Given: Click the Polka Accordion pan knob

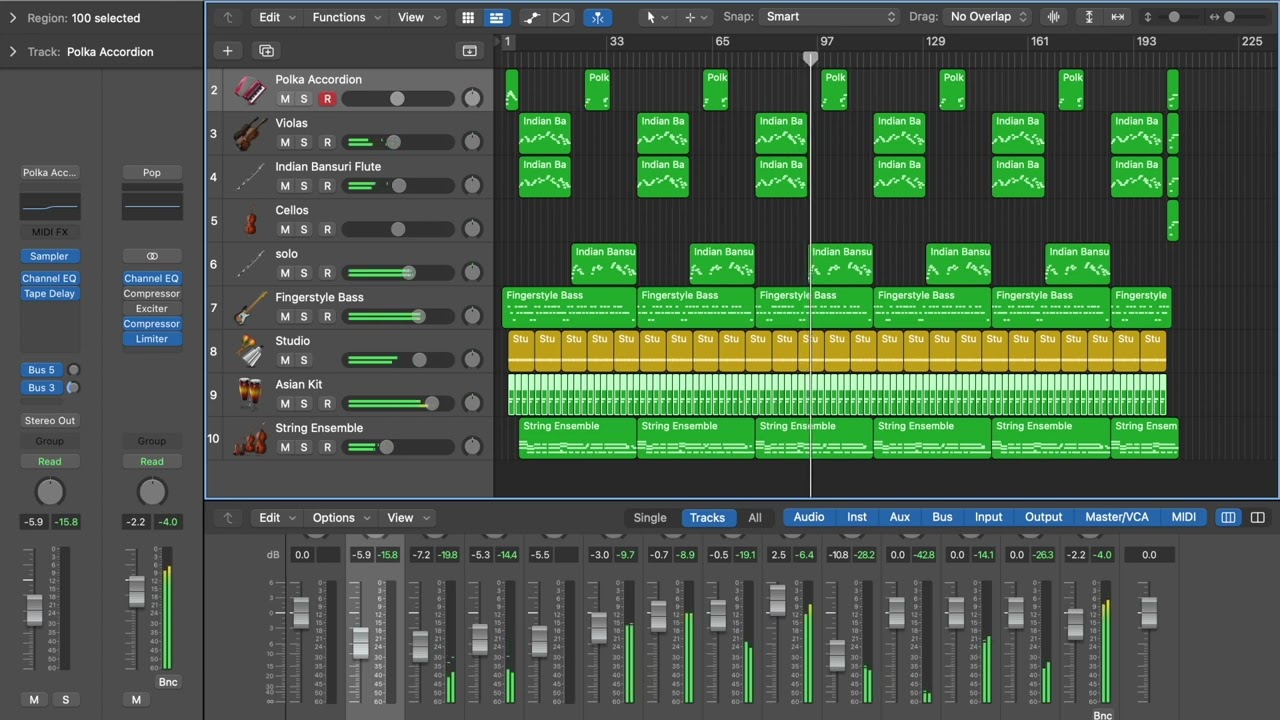Looking at the screenshot, I should coord(472,98).
